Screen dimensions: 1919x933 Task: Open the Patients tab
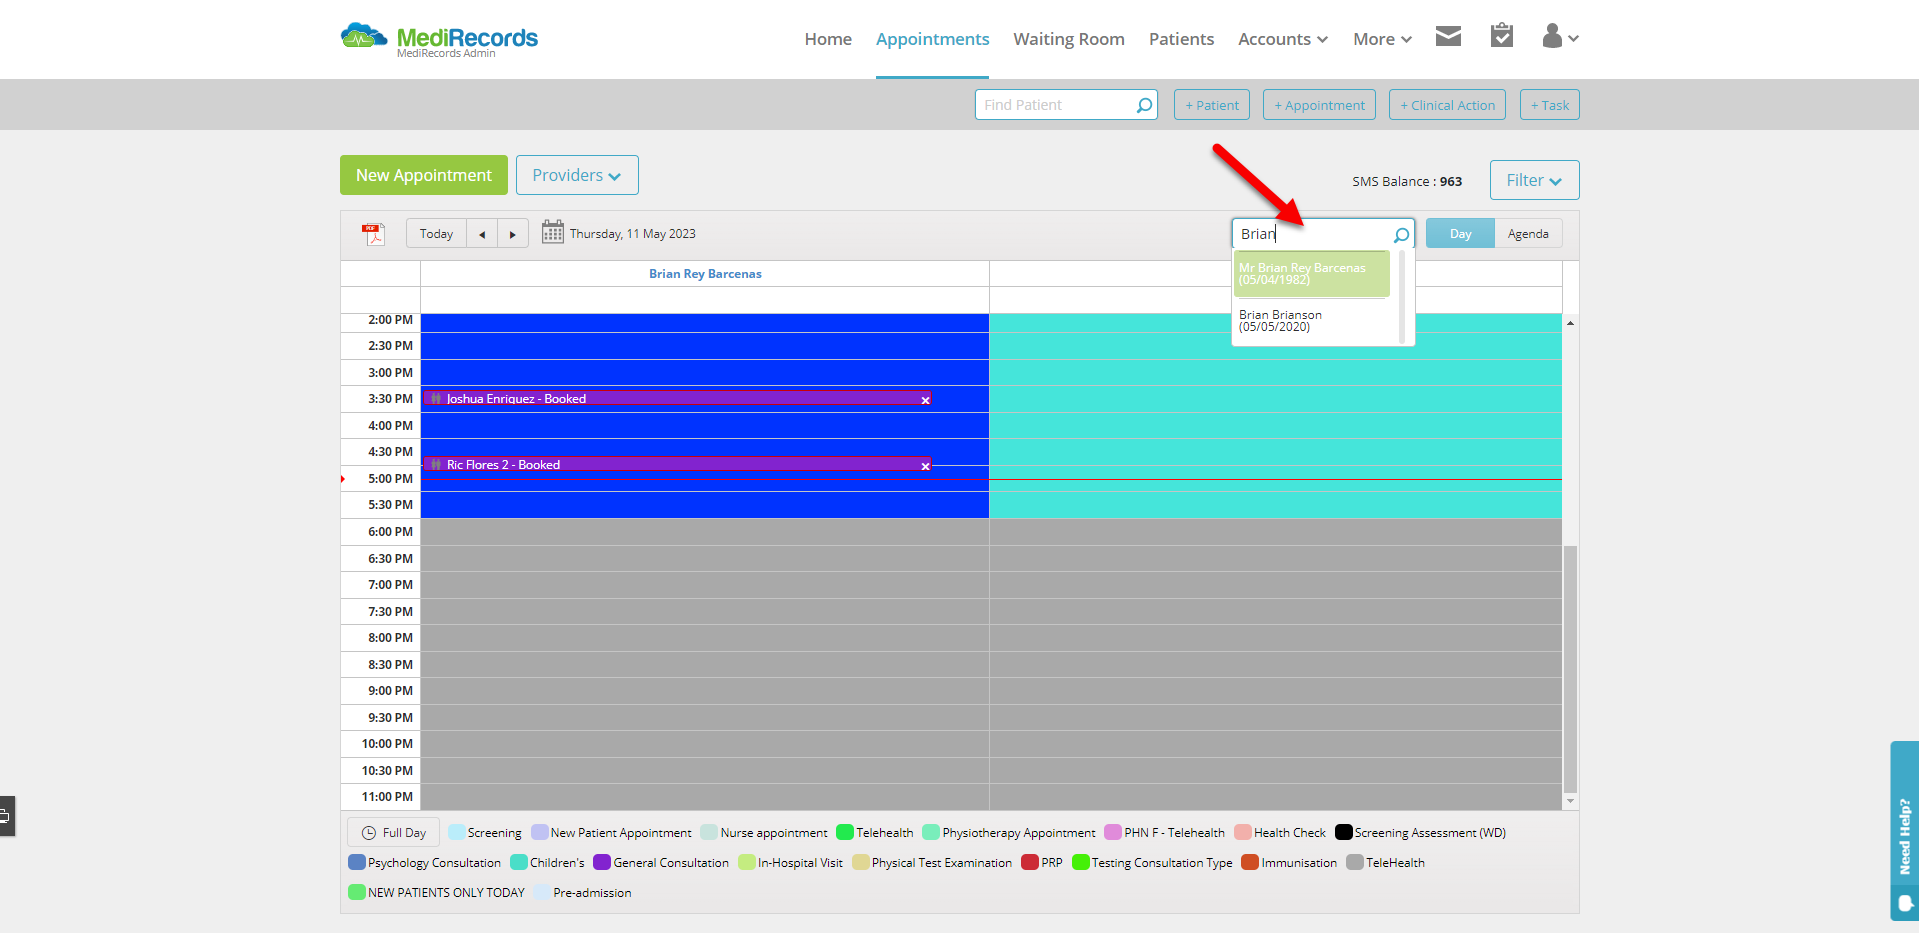click(1181, 39)
